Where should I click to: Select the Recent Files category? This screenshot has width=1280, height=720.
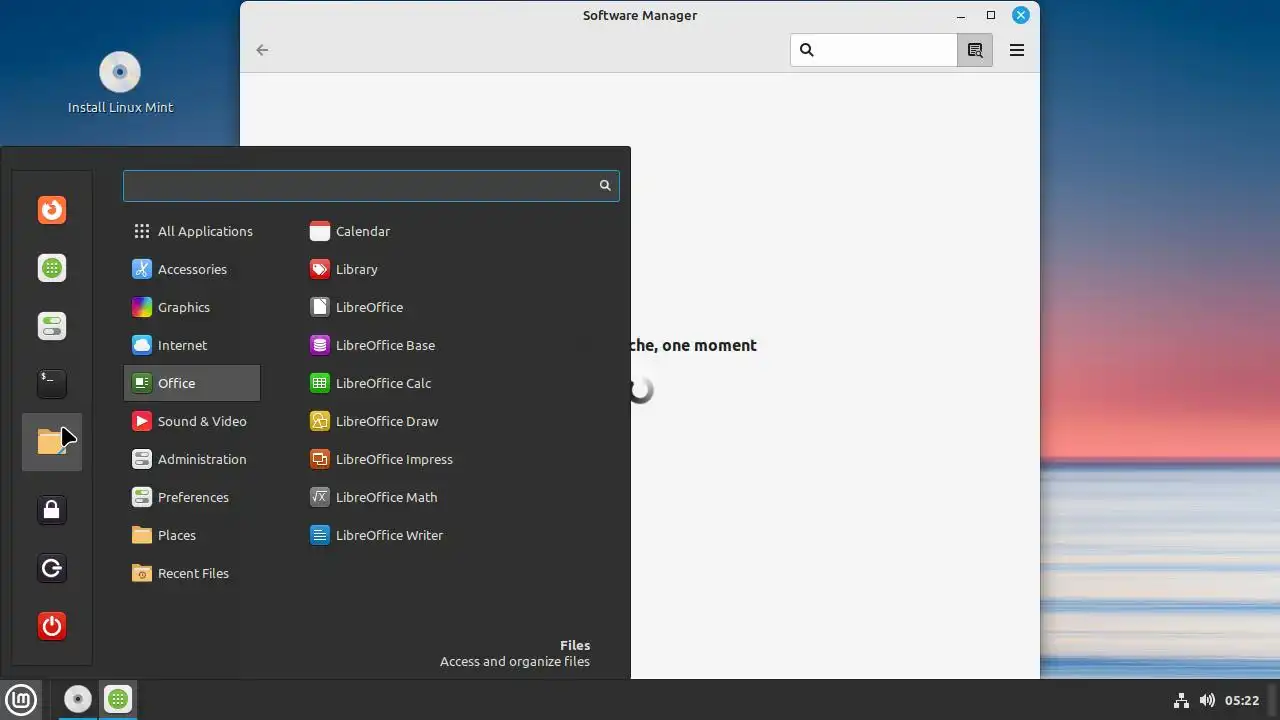192,573
